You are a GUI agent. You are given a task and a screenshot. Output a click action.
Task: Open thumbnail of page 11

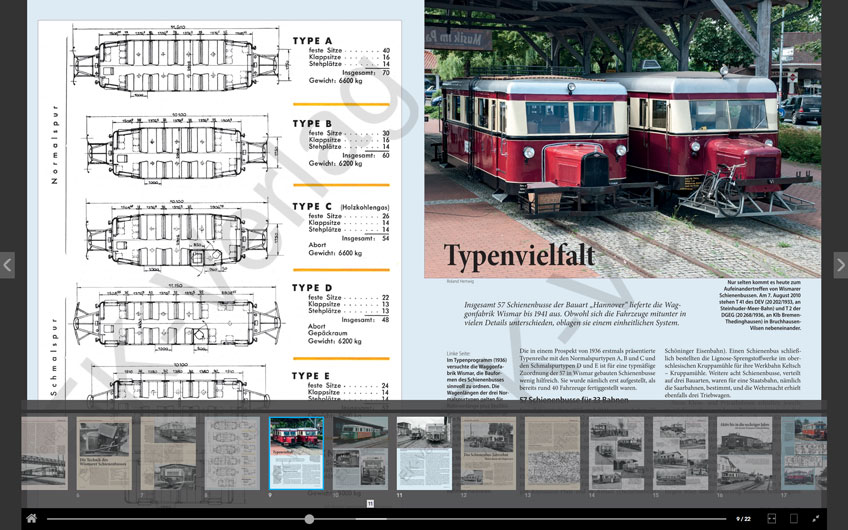tap(425, 453)
